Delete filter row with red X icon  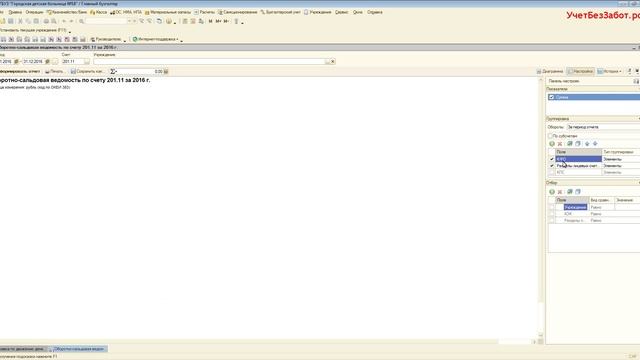tap(560, 192)
